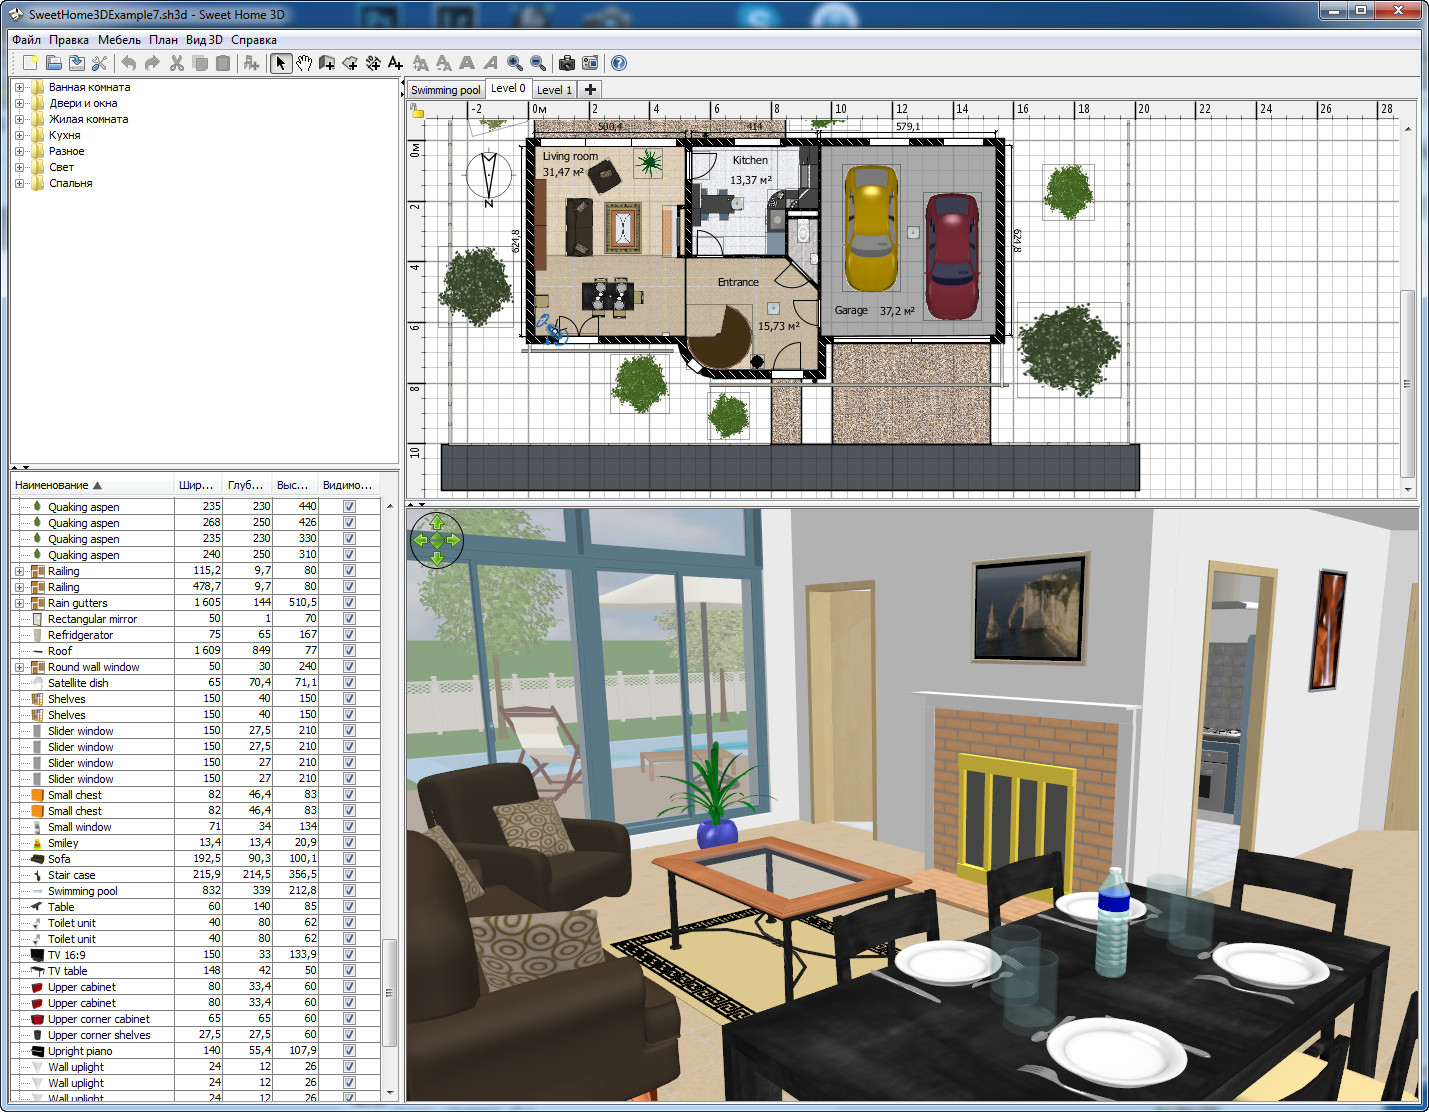Expand the Rain gutters group

coord(19,603)
